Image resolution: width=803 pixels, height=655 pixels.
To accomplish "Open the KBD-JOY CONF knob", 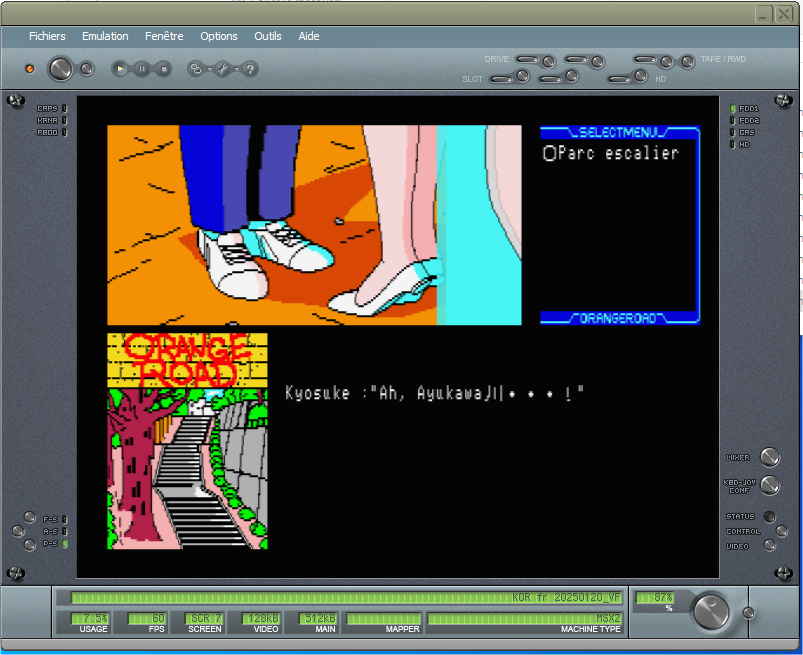I will pyautogui.click(x=769, y=484).
